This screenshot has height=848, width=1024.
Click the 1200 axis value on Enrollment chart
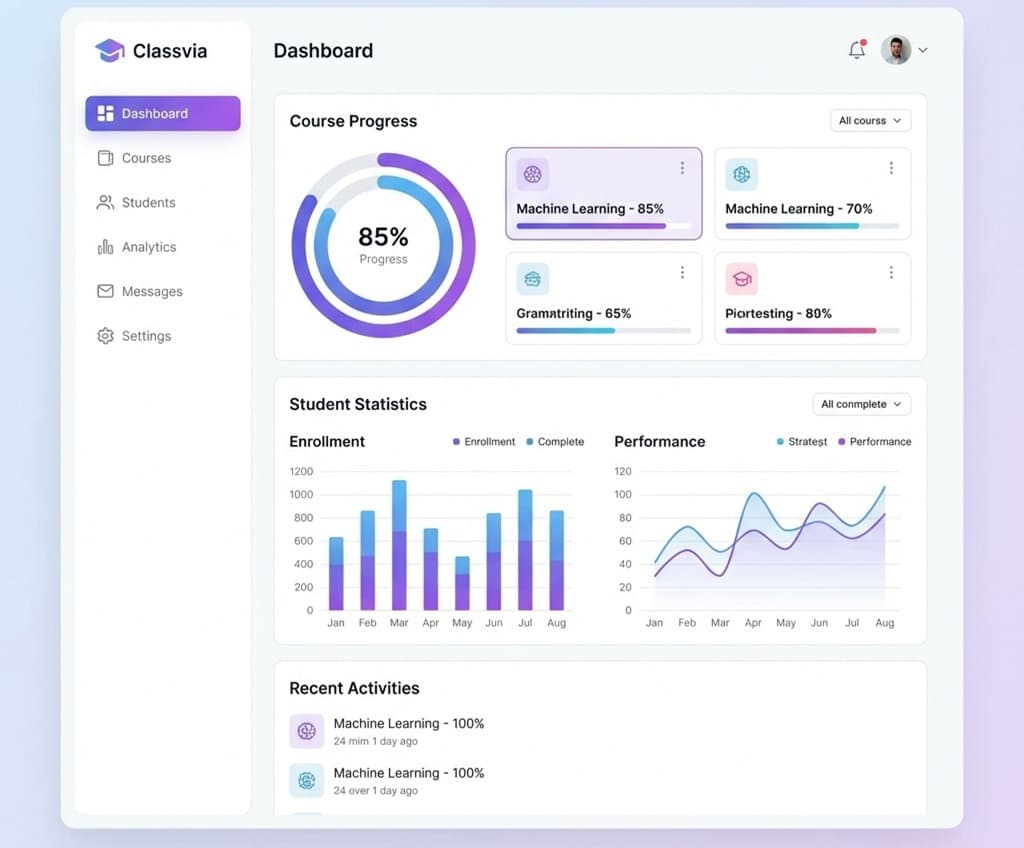(301, 471)
